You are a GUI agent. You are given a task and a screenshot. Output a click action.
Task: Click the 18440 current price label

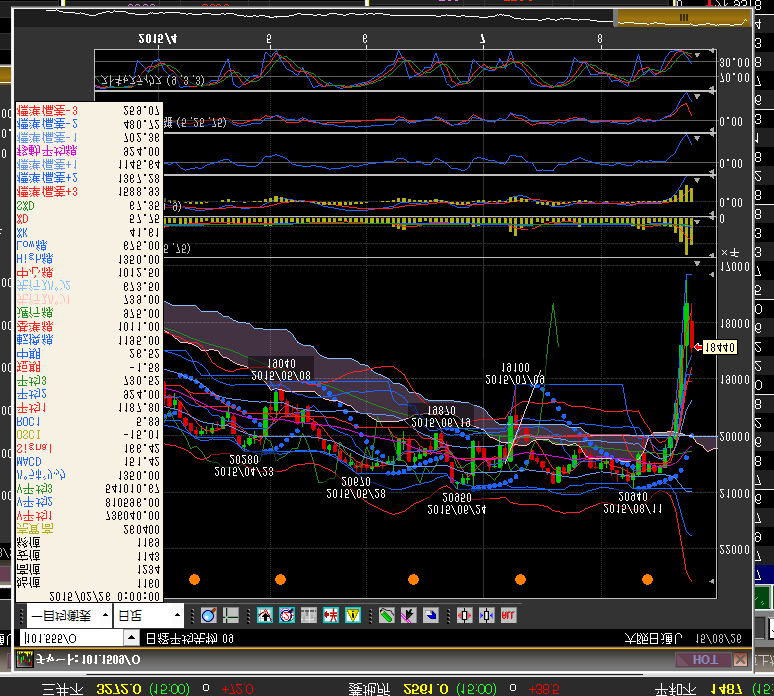click(718, 347)
